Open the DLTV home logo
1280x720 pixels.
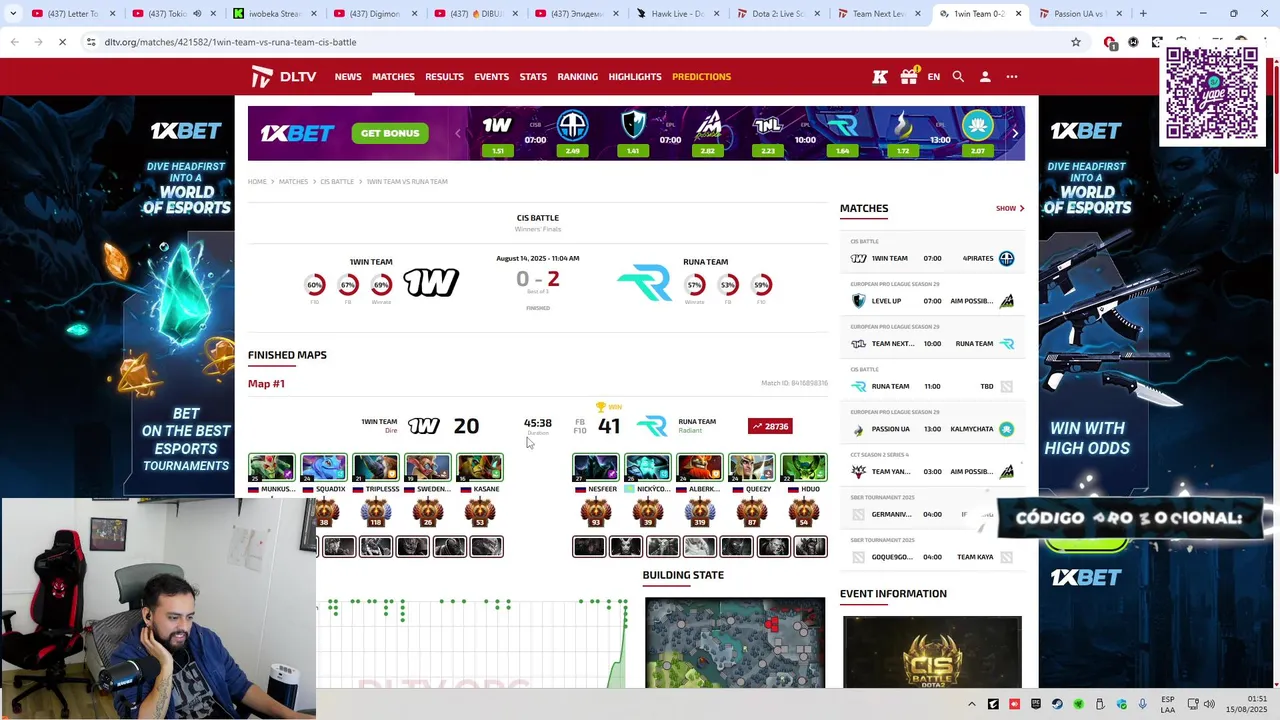284,77
